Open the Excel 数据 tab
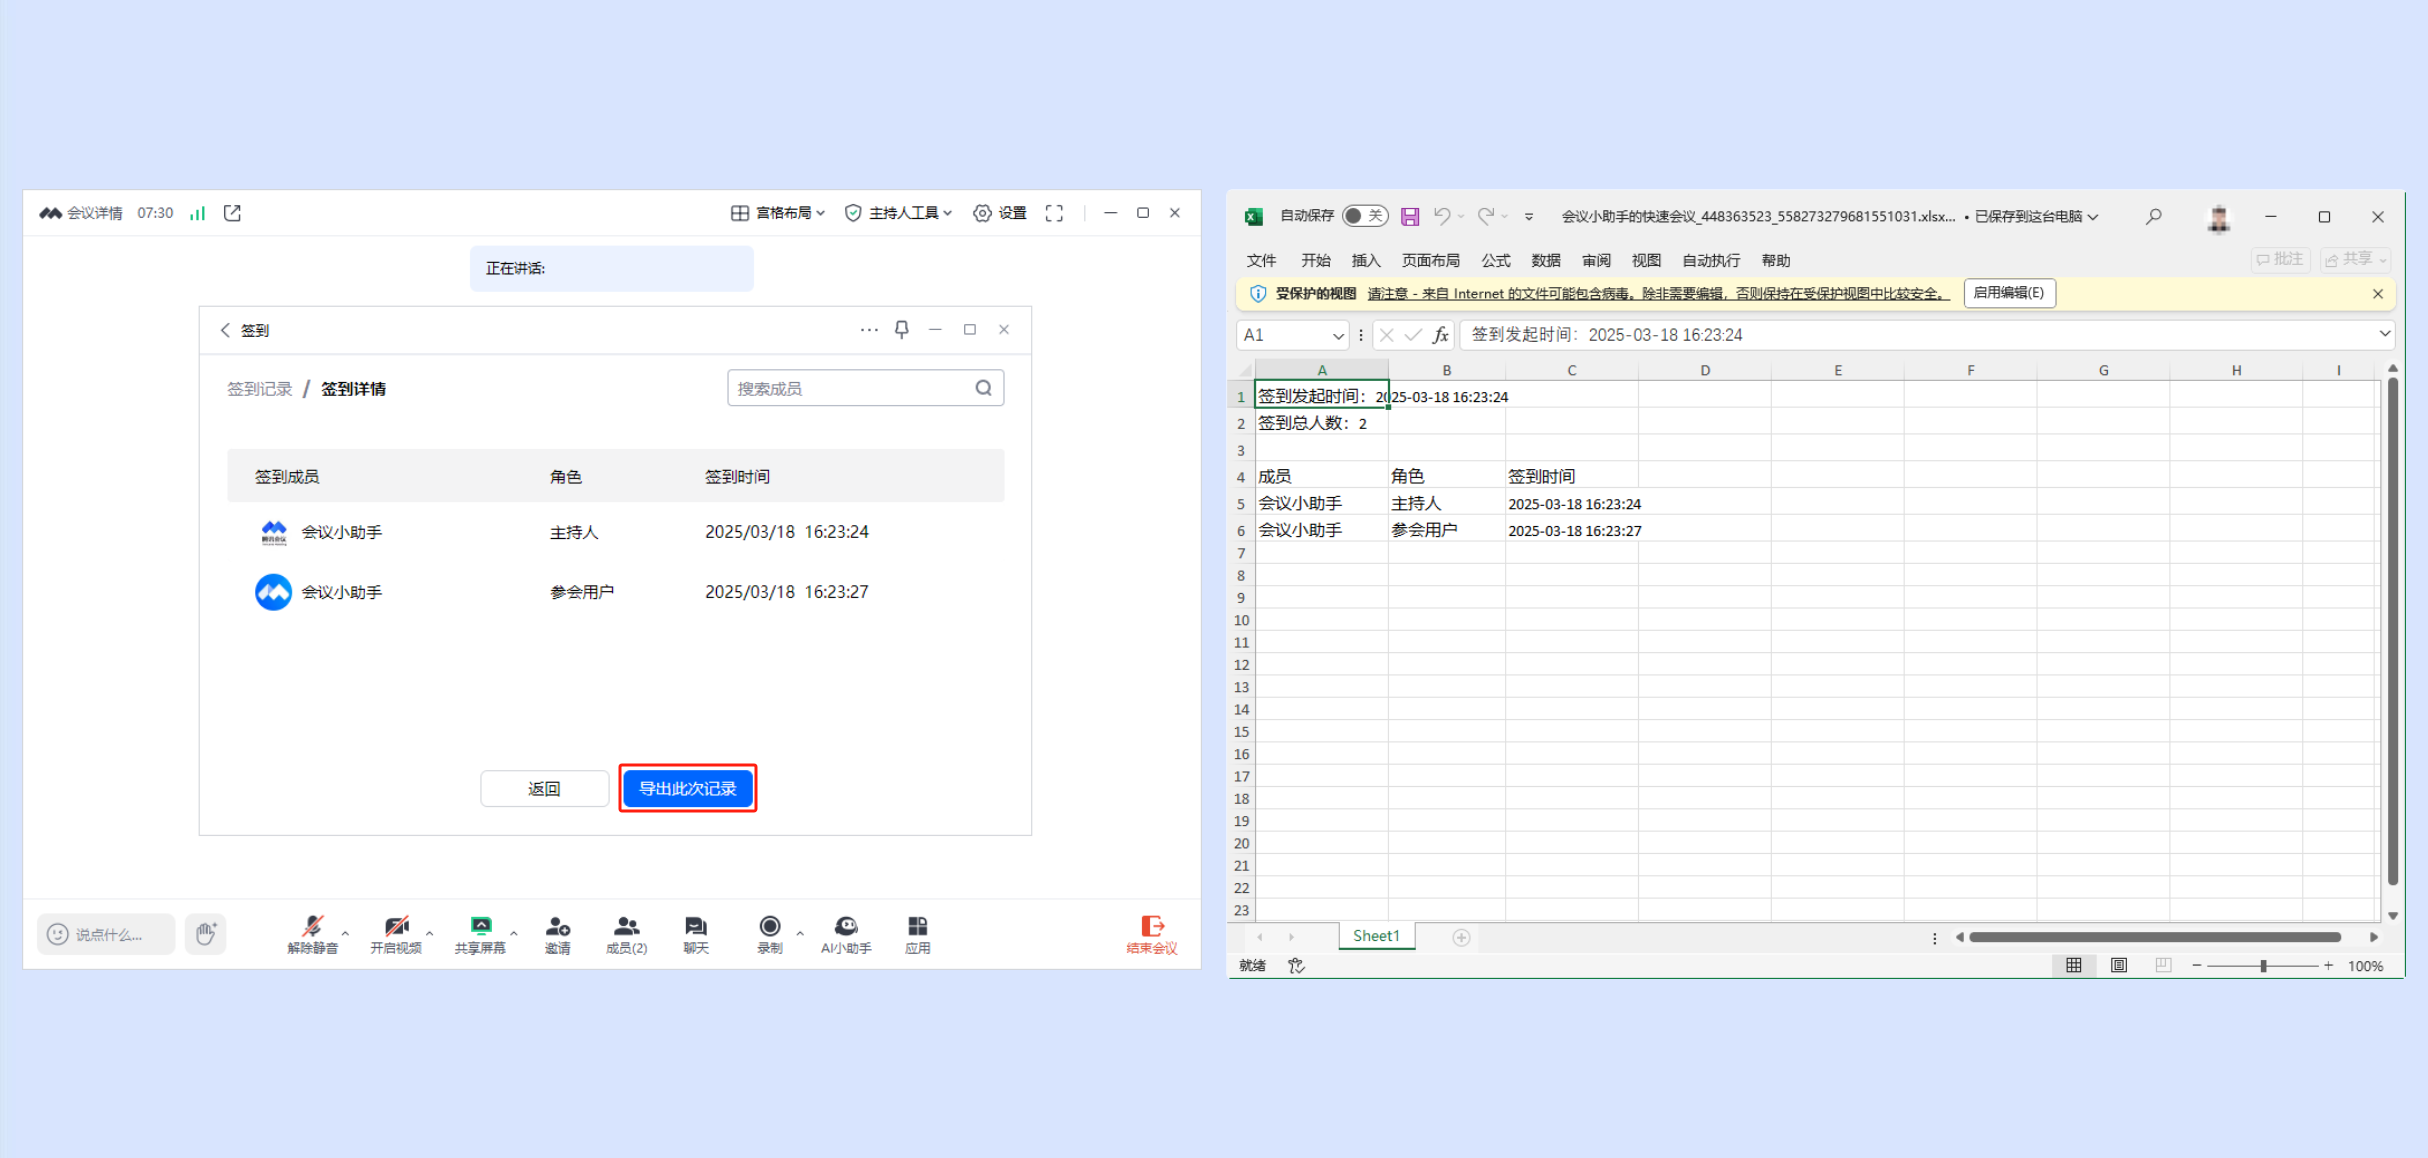 point(1546,260)
